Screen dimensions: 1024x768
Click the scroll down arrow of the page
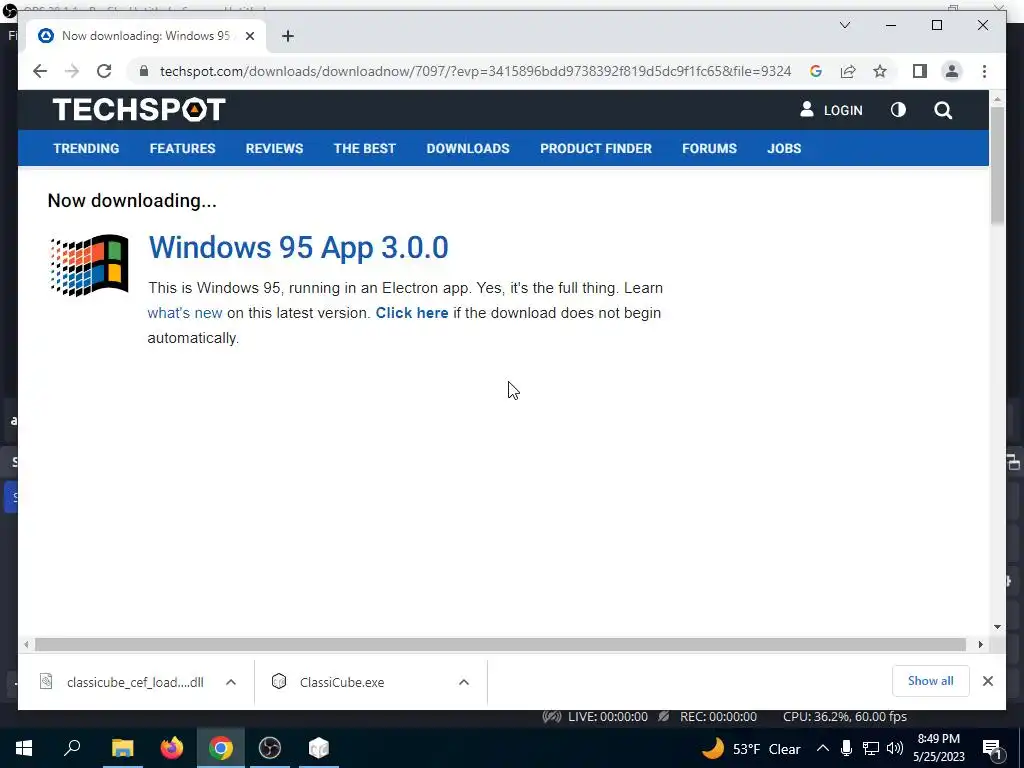point(997,627)
